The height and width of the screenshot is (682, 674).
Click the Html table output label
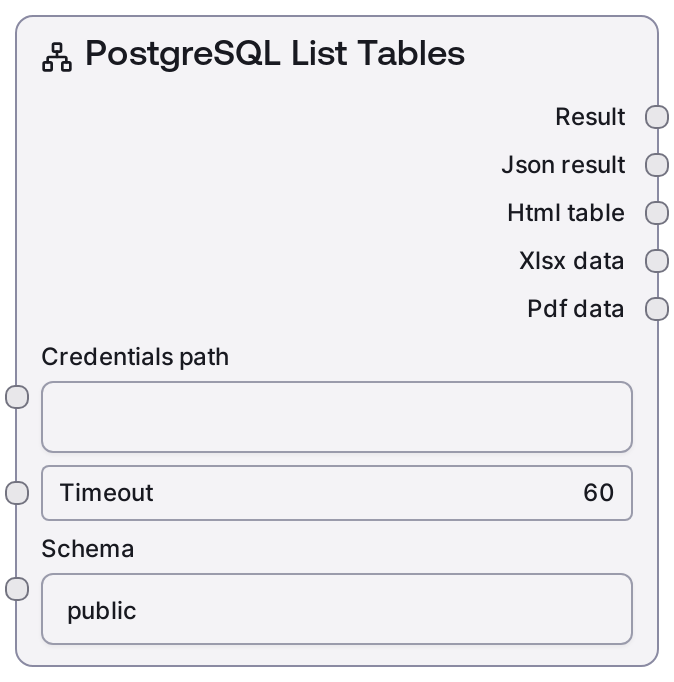[x=566, y=213]
